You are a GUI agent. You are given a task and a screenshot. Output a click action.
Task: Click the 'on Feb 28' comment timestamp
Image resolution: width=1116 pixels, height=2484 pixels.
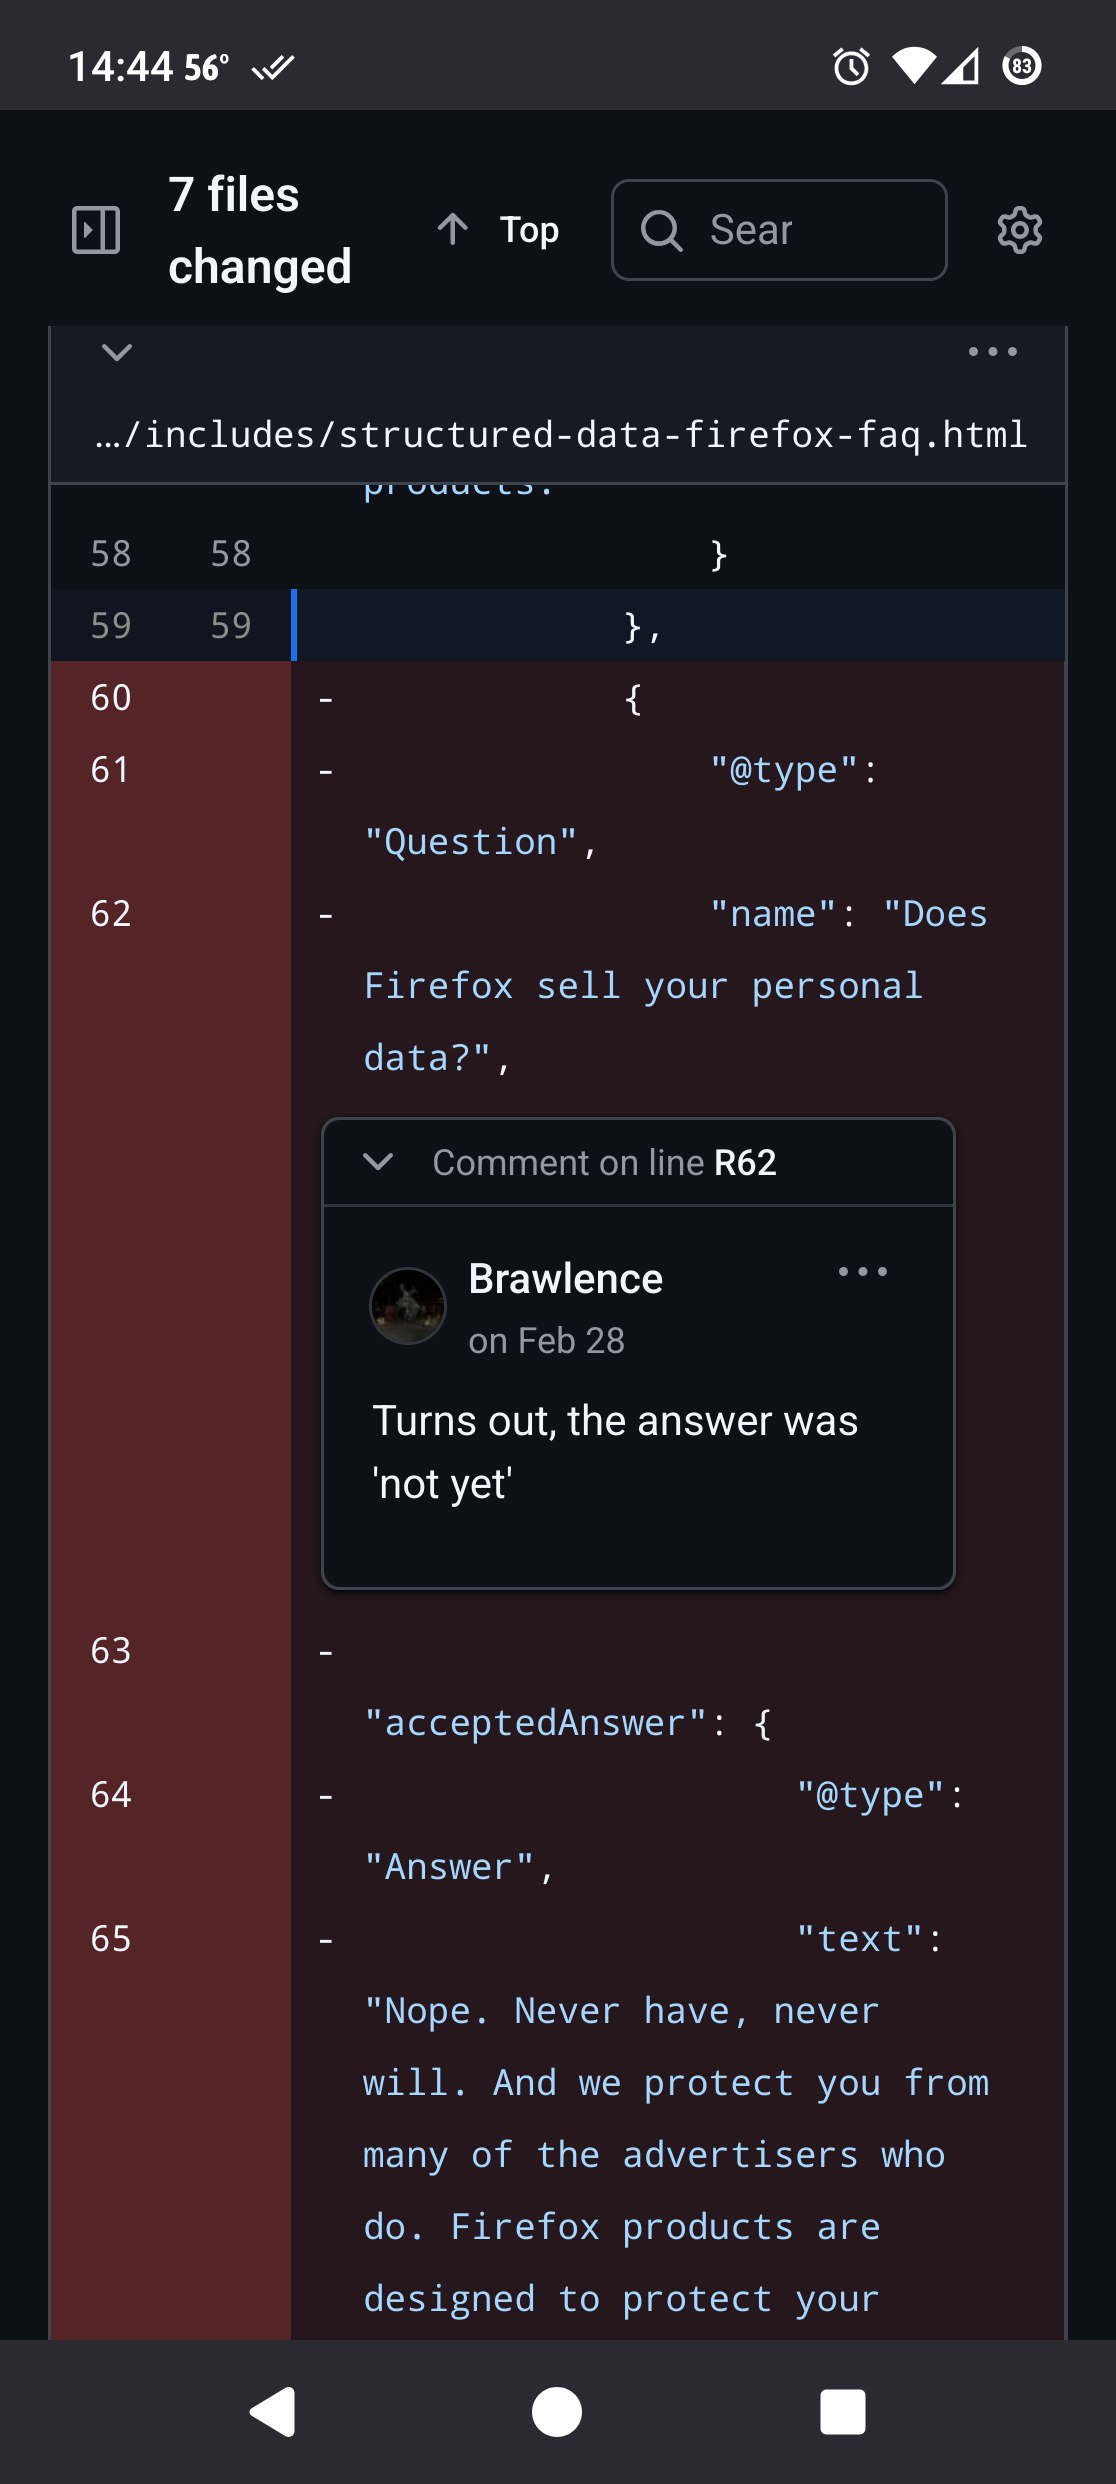[x=546, y=1341]
